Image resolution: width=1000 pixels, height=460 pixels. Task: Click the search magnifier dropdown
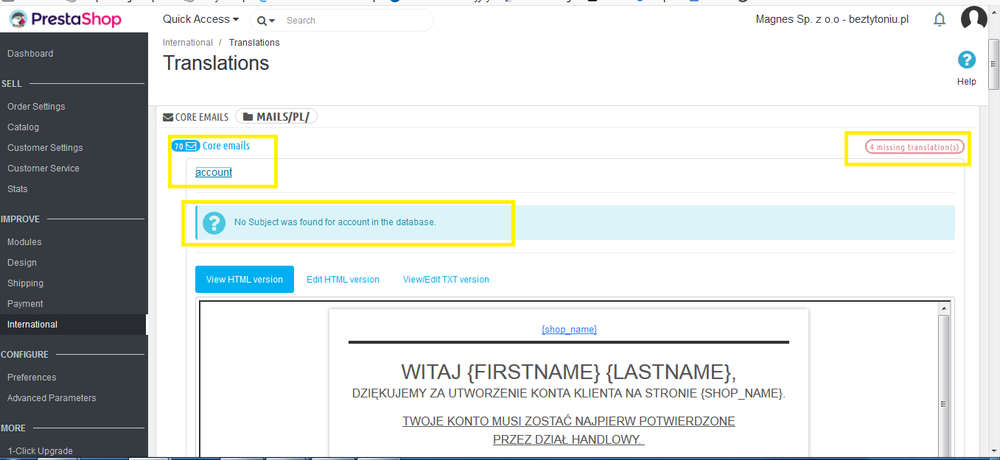[265, 20]
